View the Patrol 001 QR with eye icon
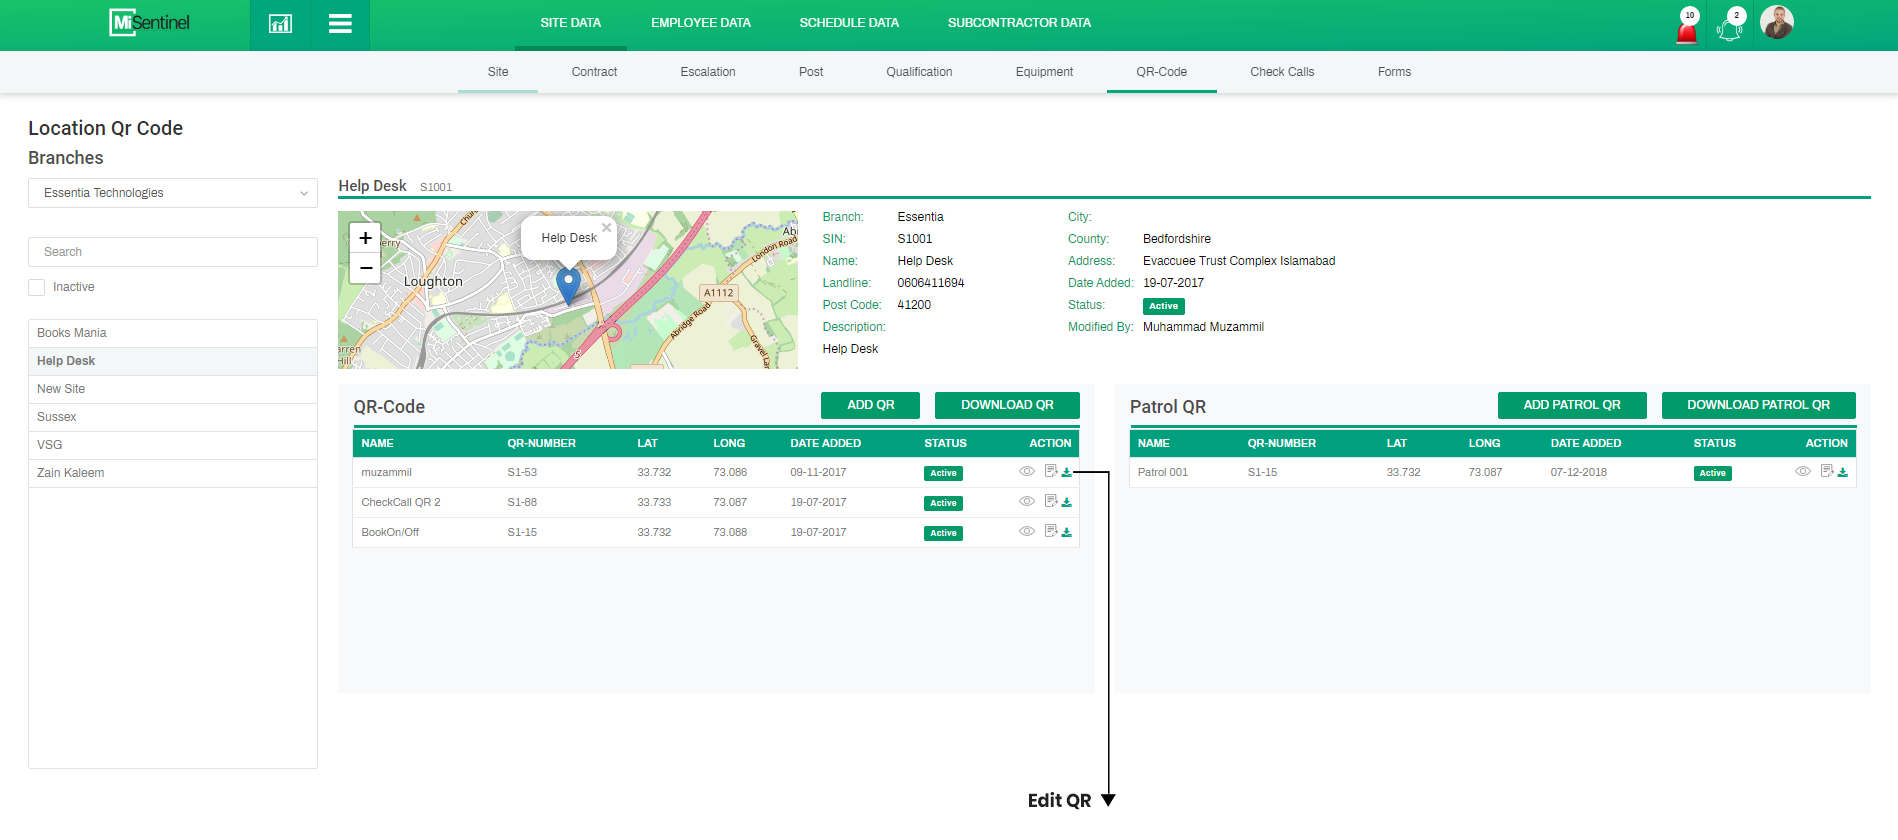This screenshot has height=840, width=1898. pos(1802,471)
